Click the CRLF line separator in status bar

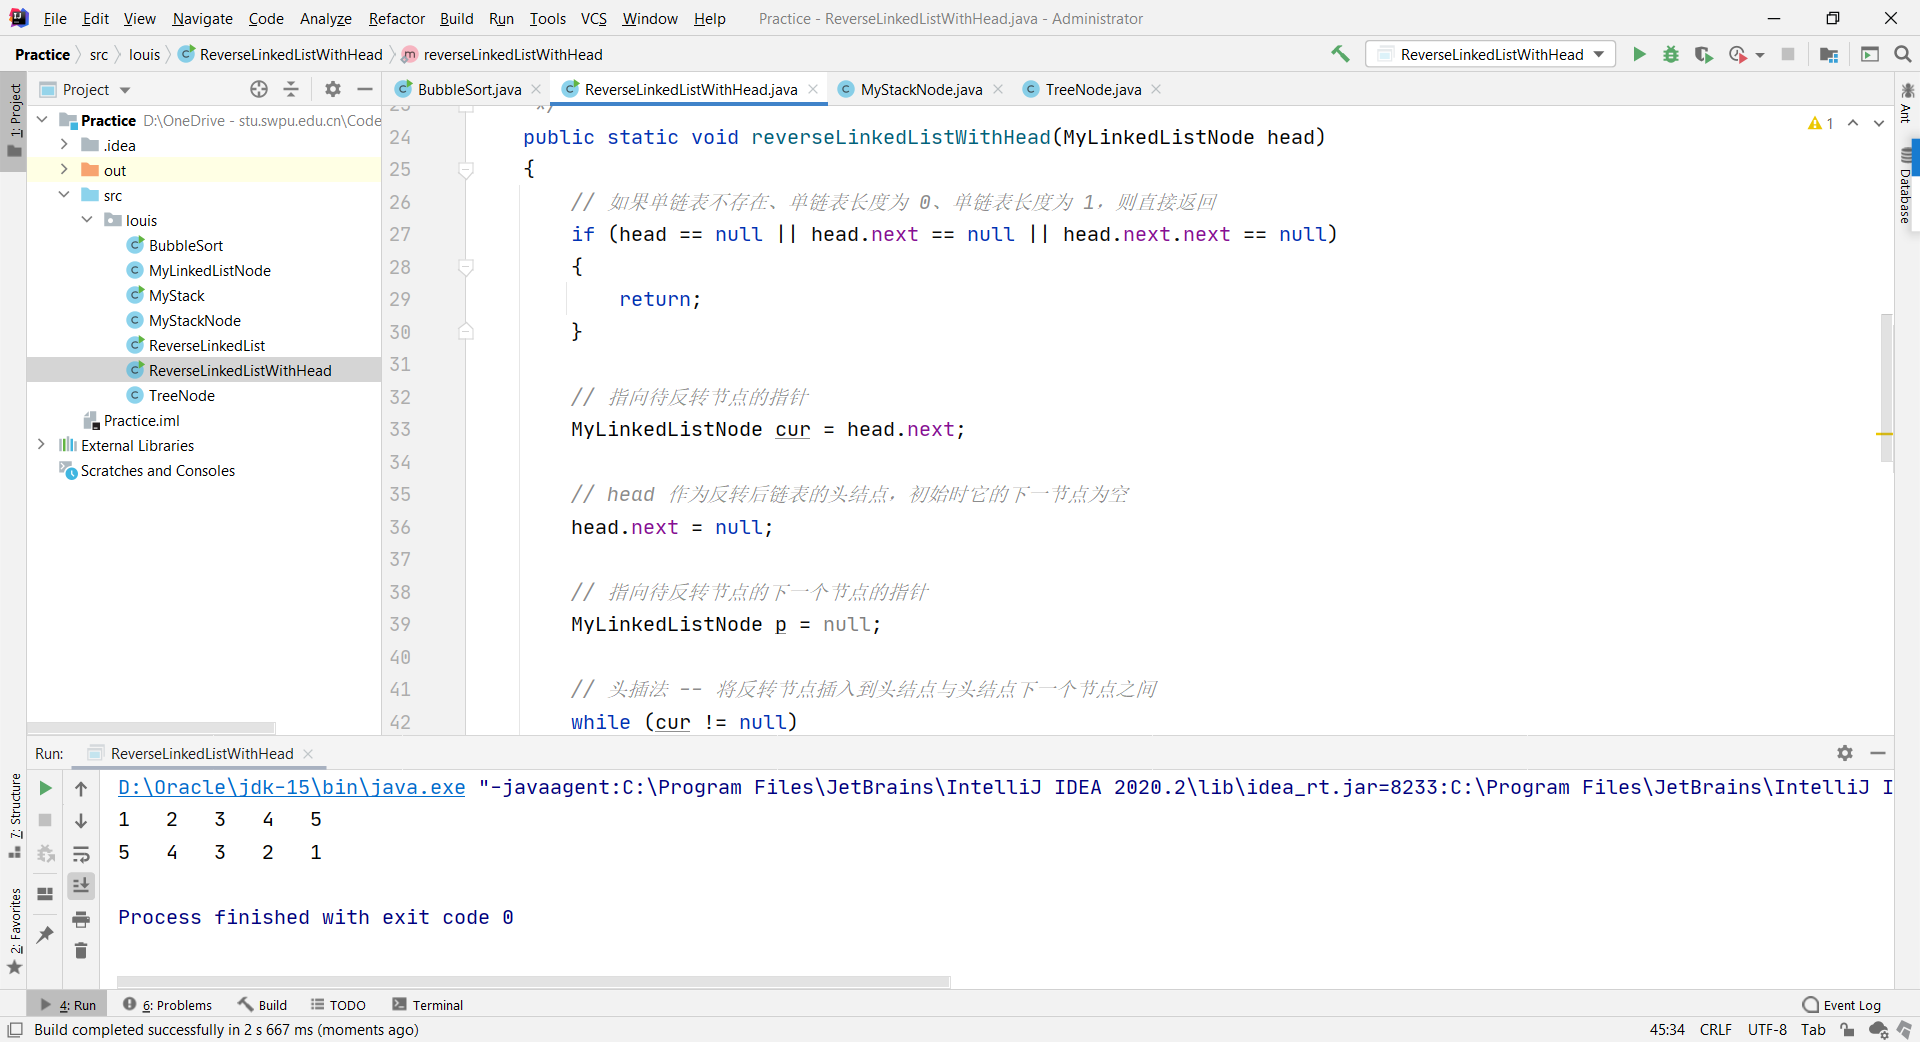[x=1716, y=1029]
